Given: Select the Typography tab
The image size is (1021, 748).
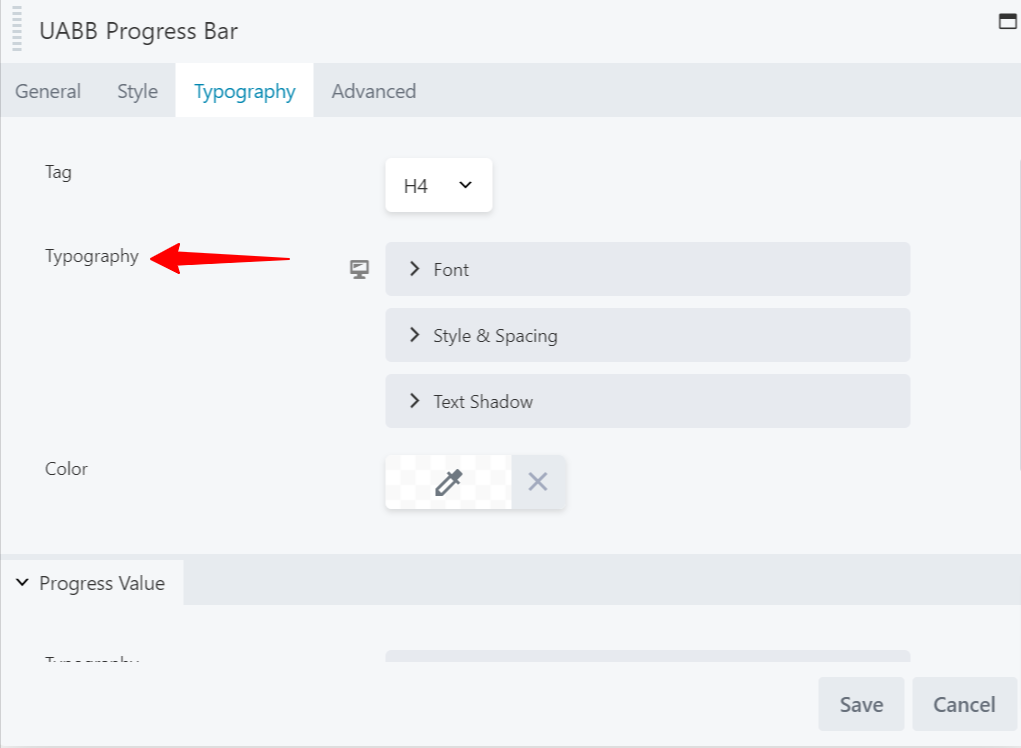Looking at the screenshot, I should tap(244, 91).
